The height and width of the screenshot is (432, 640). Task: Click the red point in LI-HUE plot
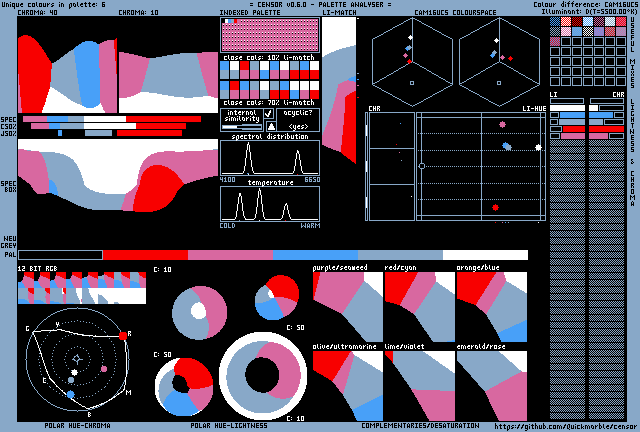click(495, 207)
